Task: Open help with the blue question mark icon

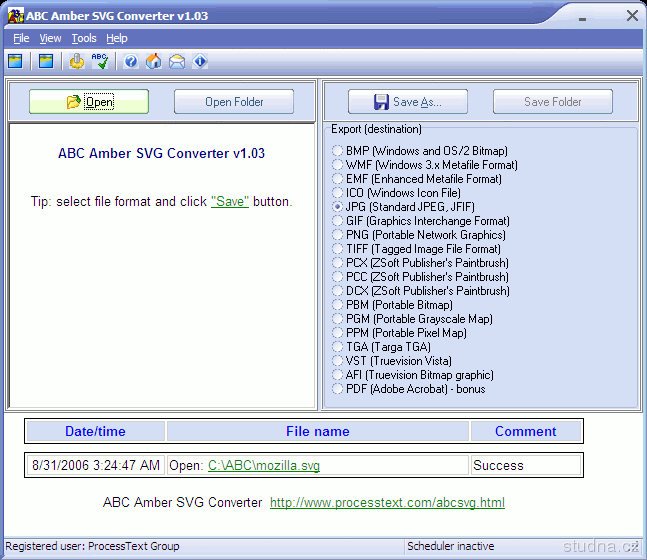Action: tap(131, 61)
